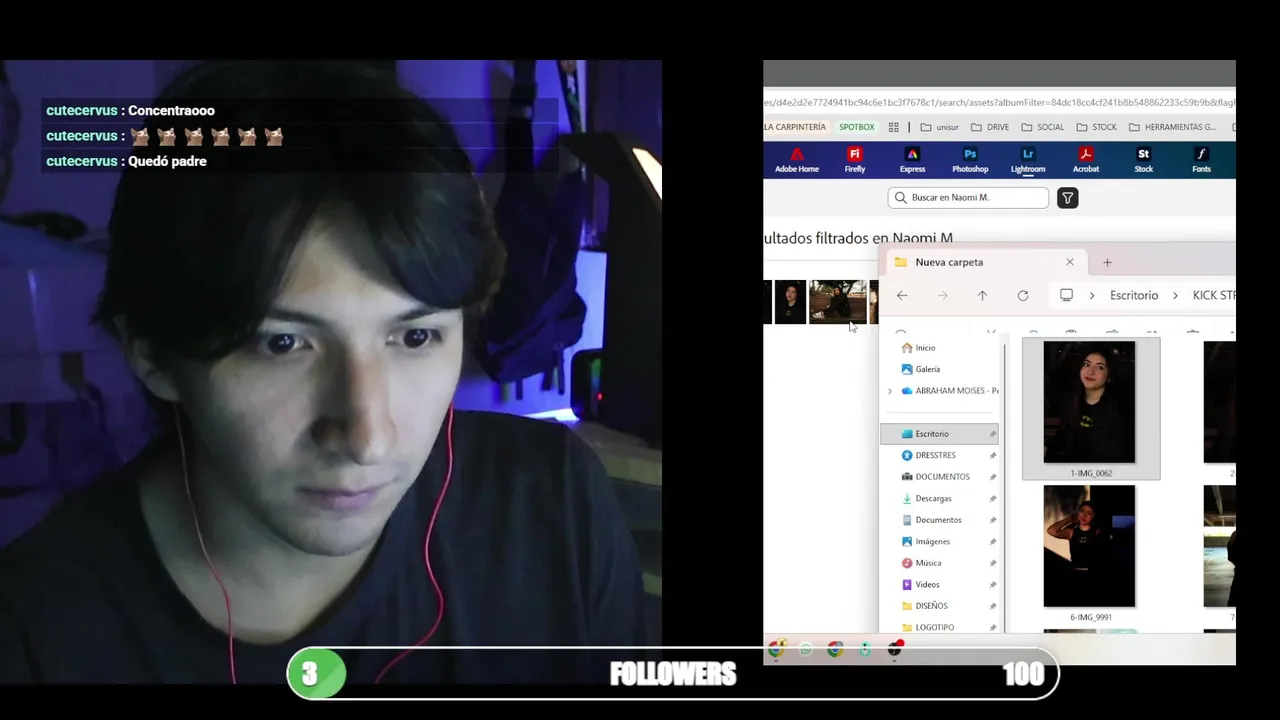Close the Nueva carpeta tab

point(1070,262)
